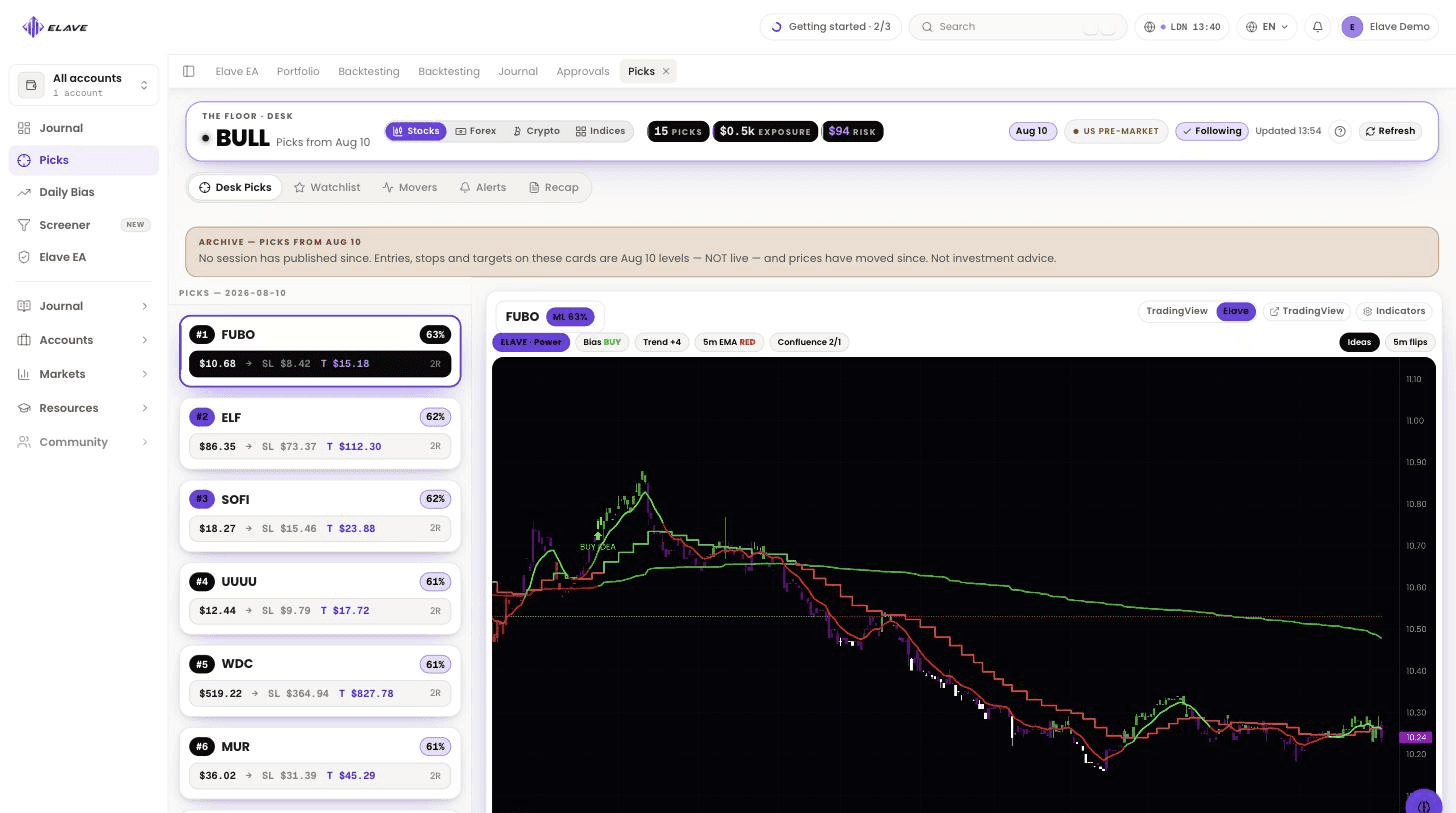Switch asset class to Indices
1456x813 pixels.
(x=600, y=131)
